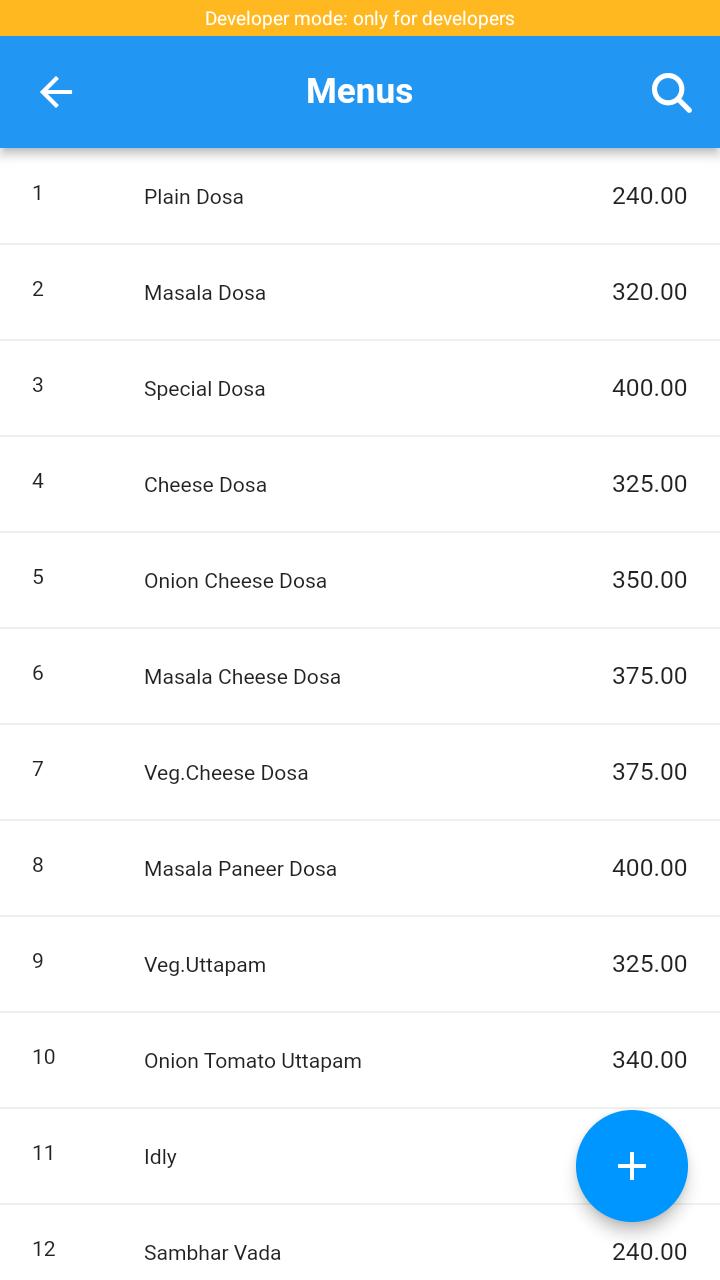Select the Veg.Uttapam item
The height and width of the screenshot is (1280, 720).
360,964
